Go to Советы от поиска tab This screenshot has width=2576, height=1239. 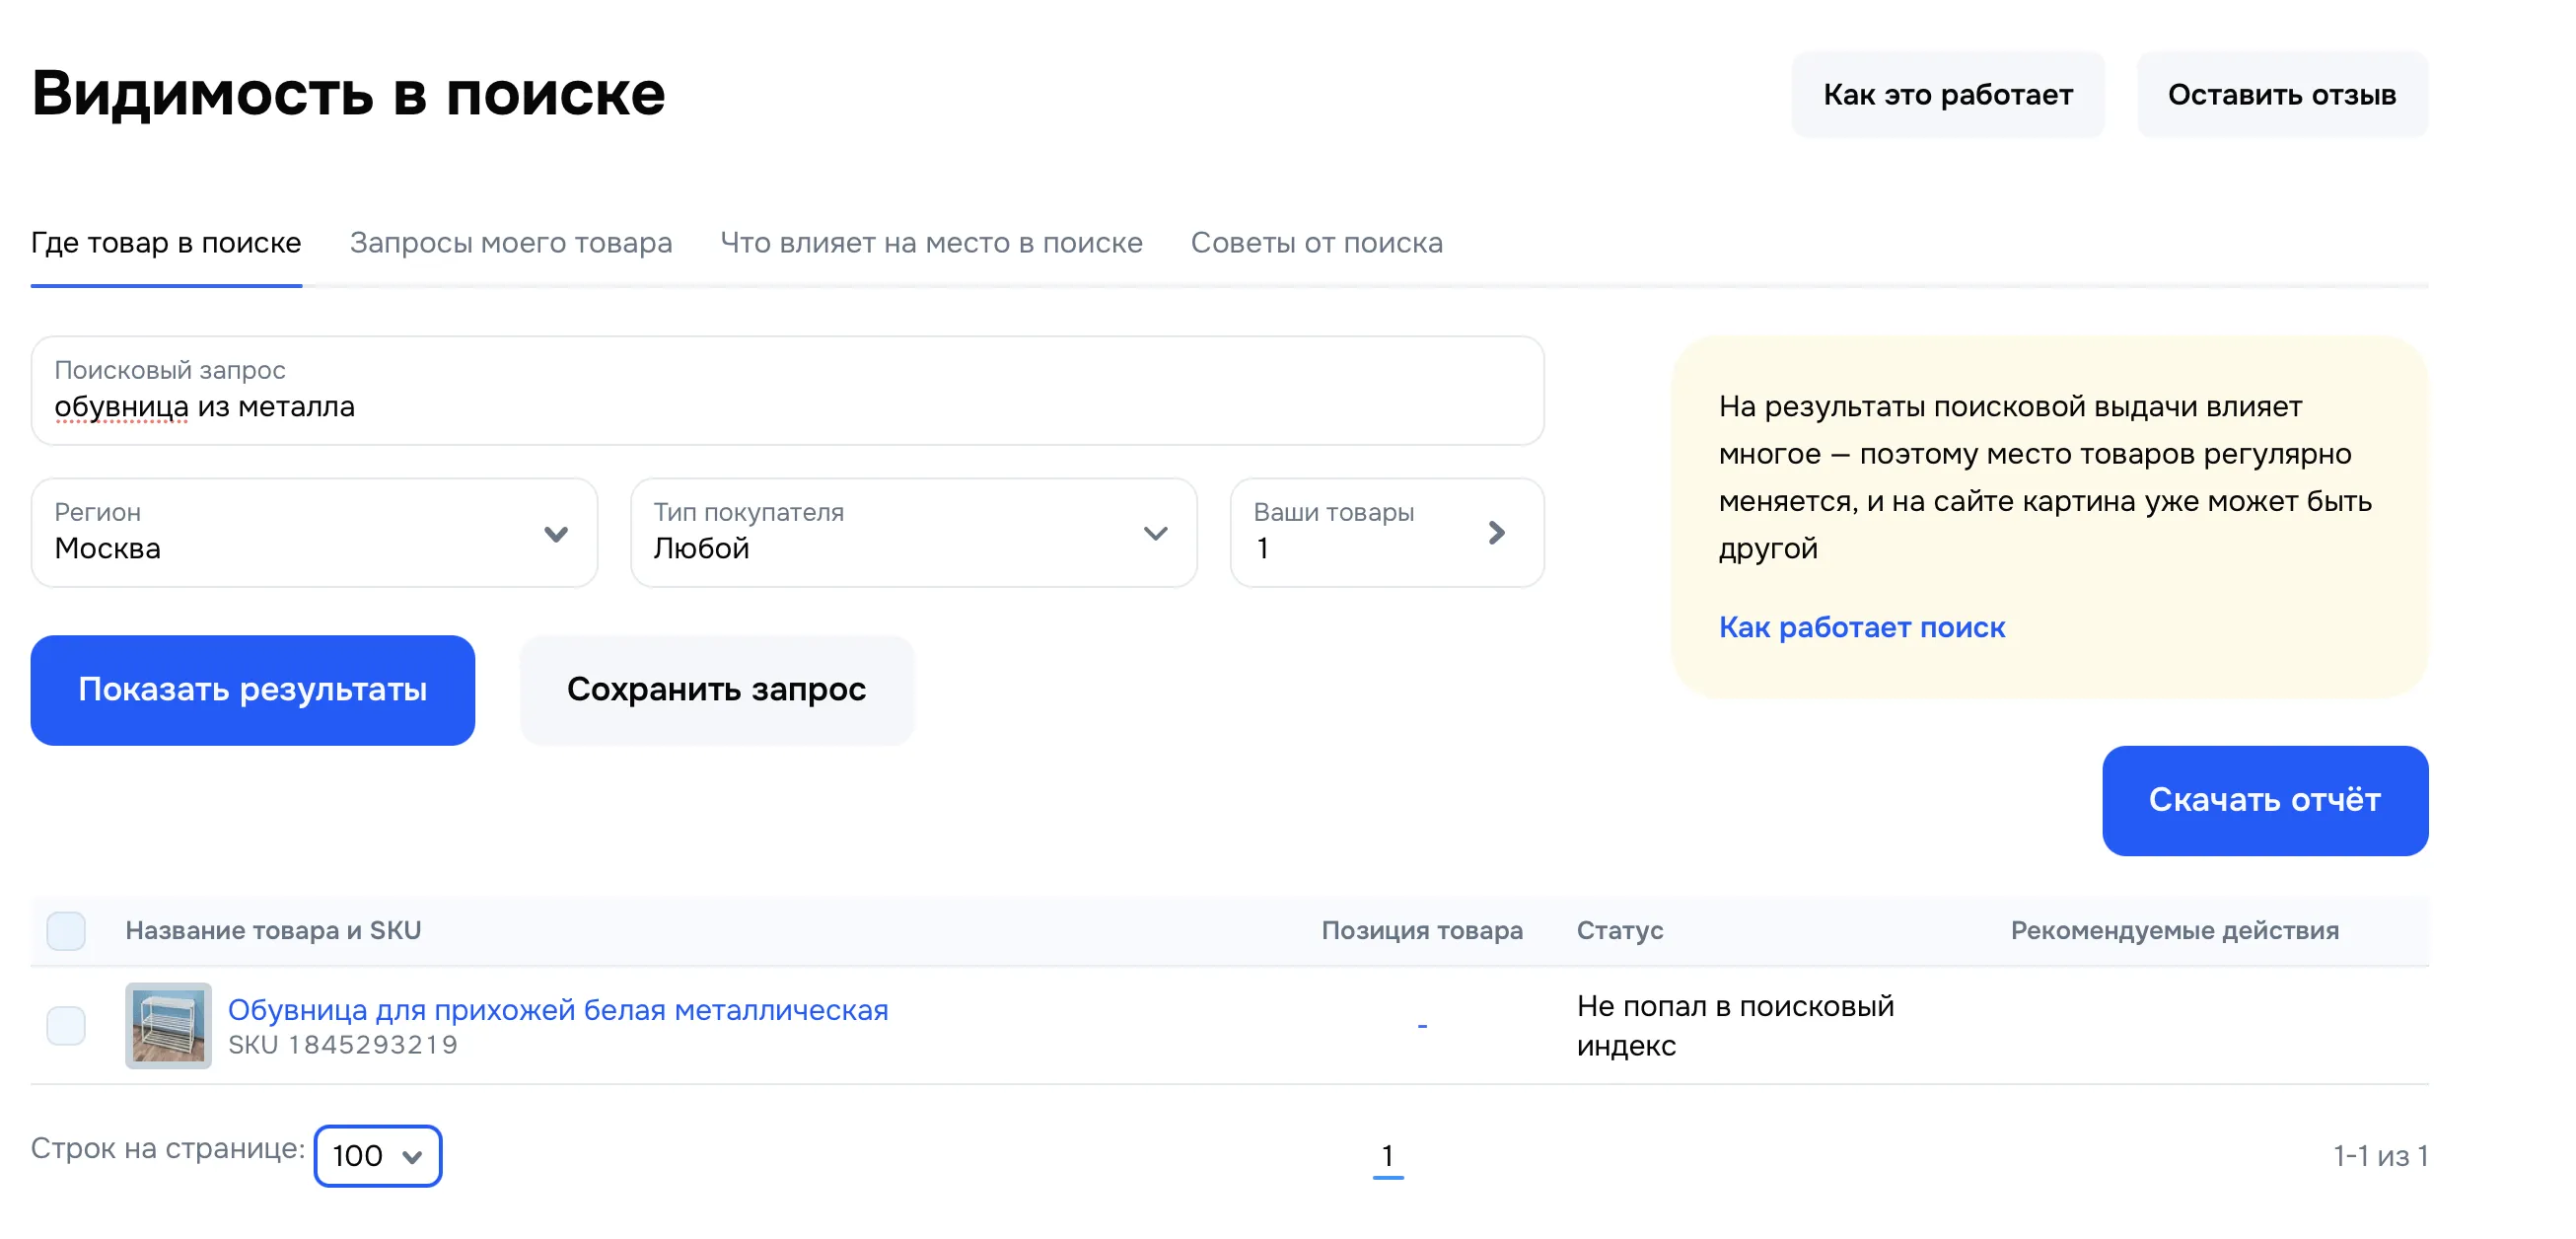(x=1316, y=243)
